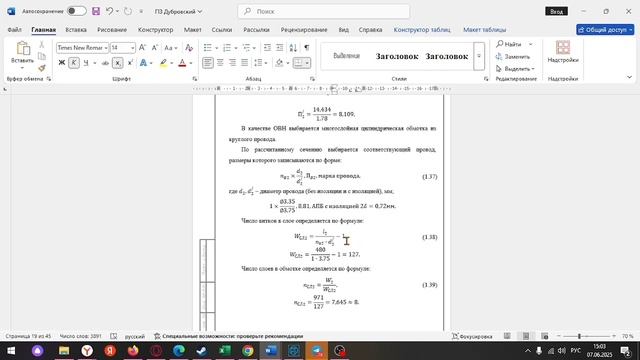The image size is (640, 360).
Task: Open bullet list style dropdown
Action: [216, 48]
